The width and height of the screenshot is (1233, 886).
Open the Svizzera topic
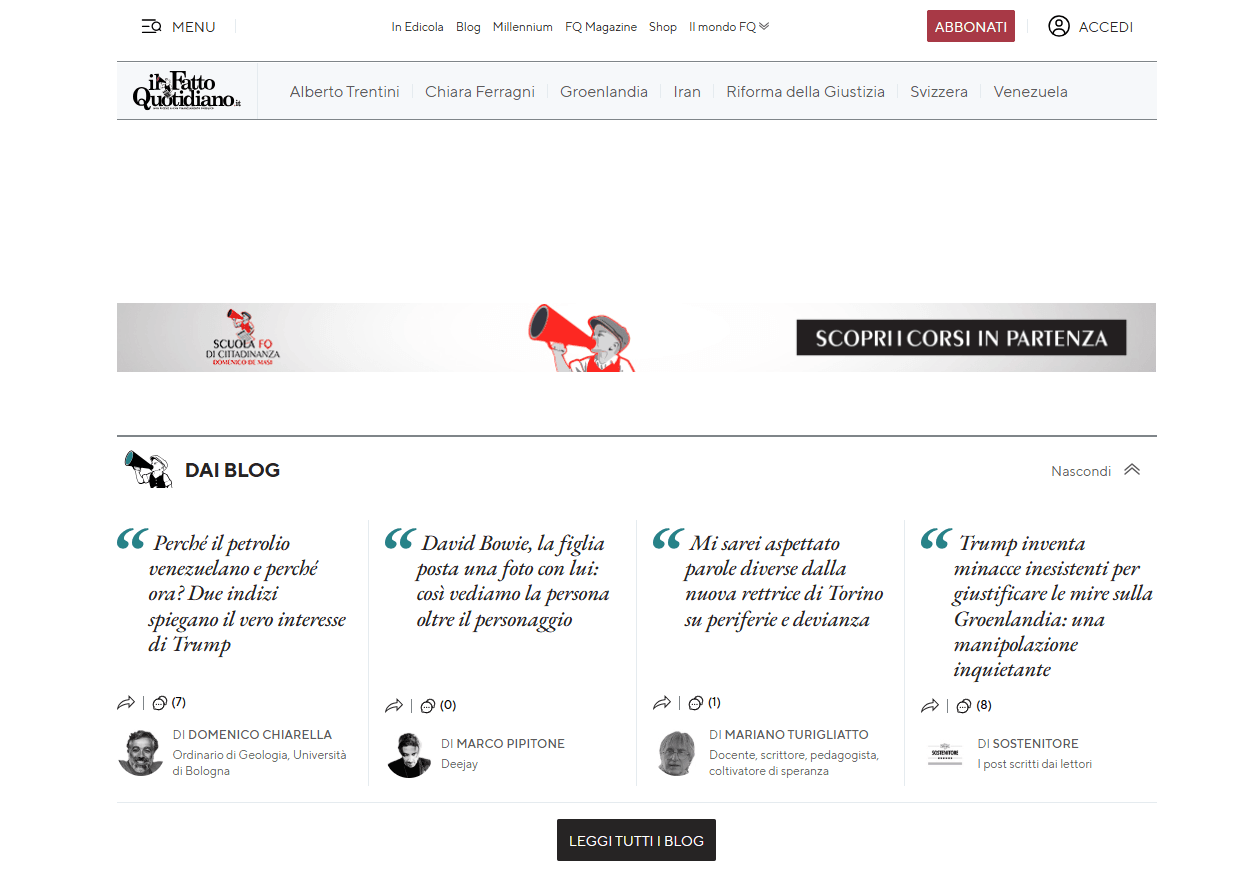coord(939,91)
